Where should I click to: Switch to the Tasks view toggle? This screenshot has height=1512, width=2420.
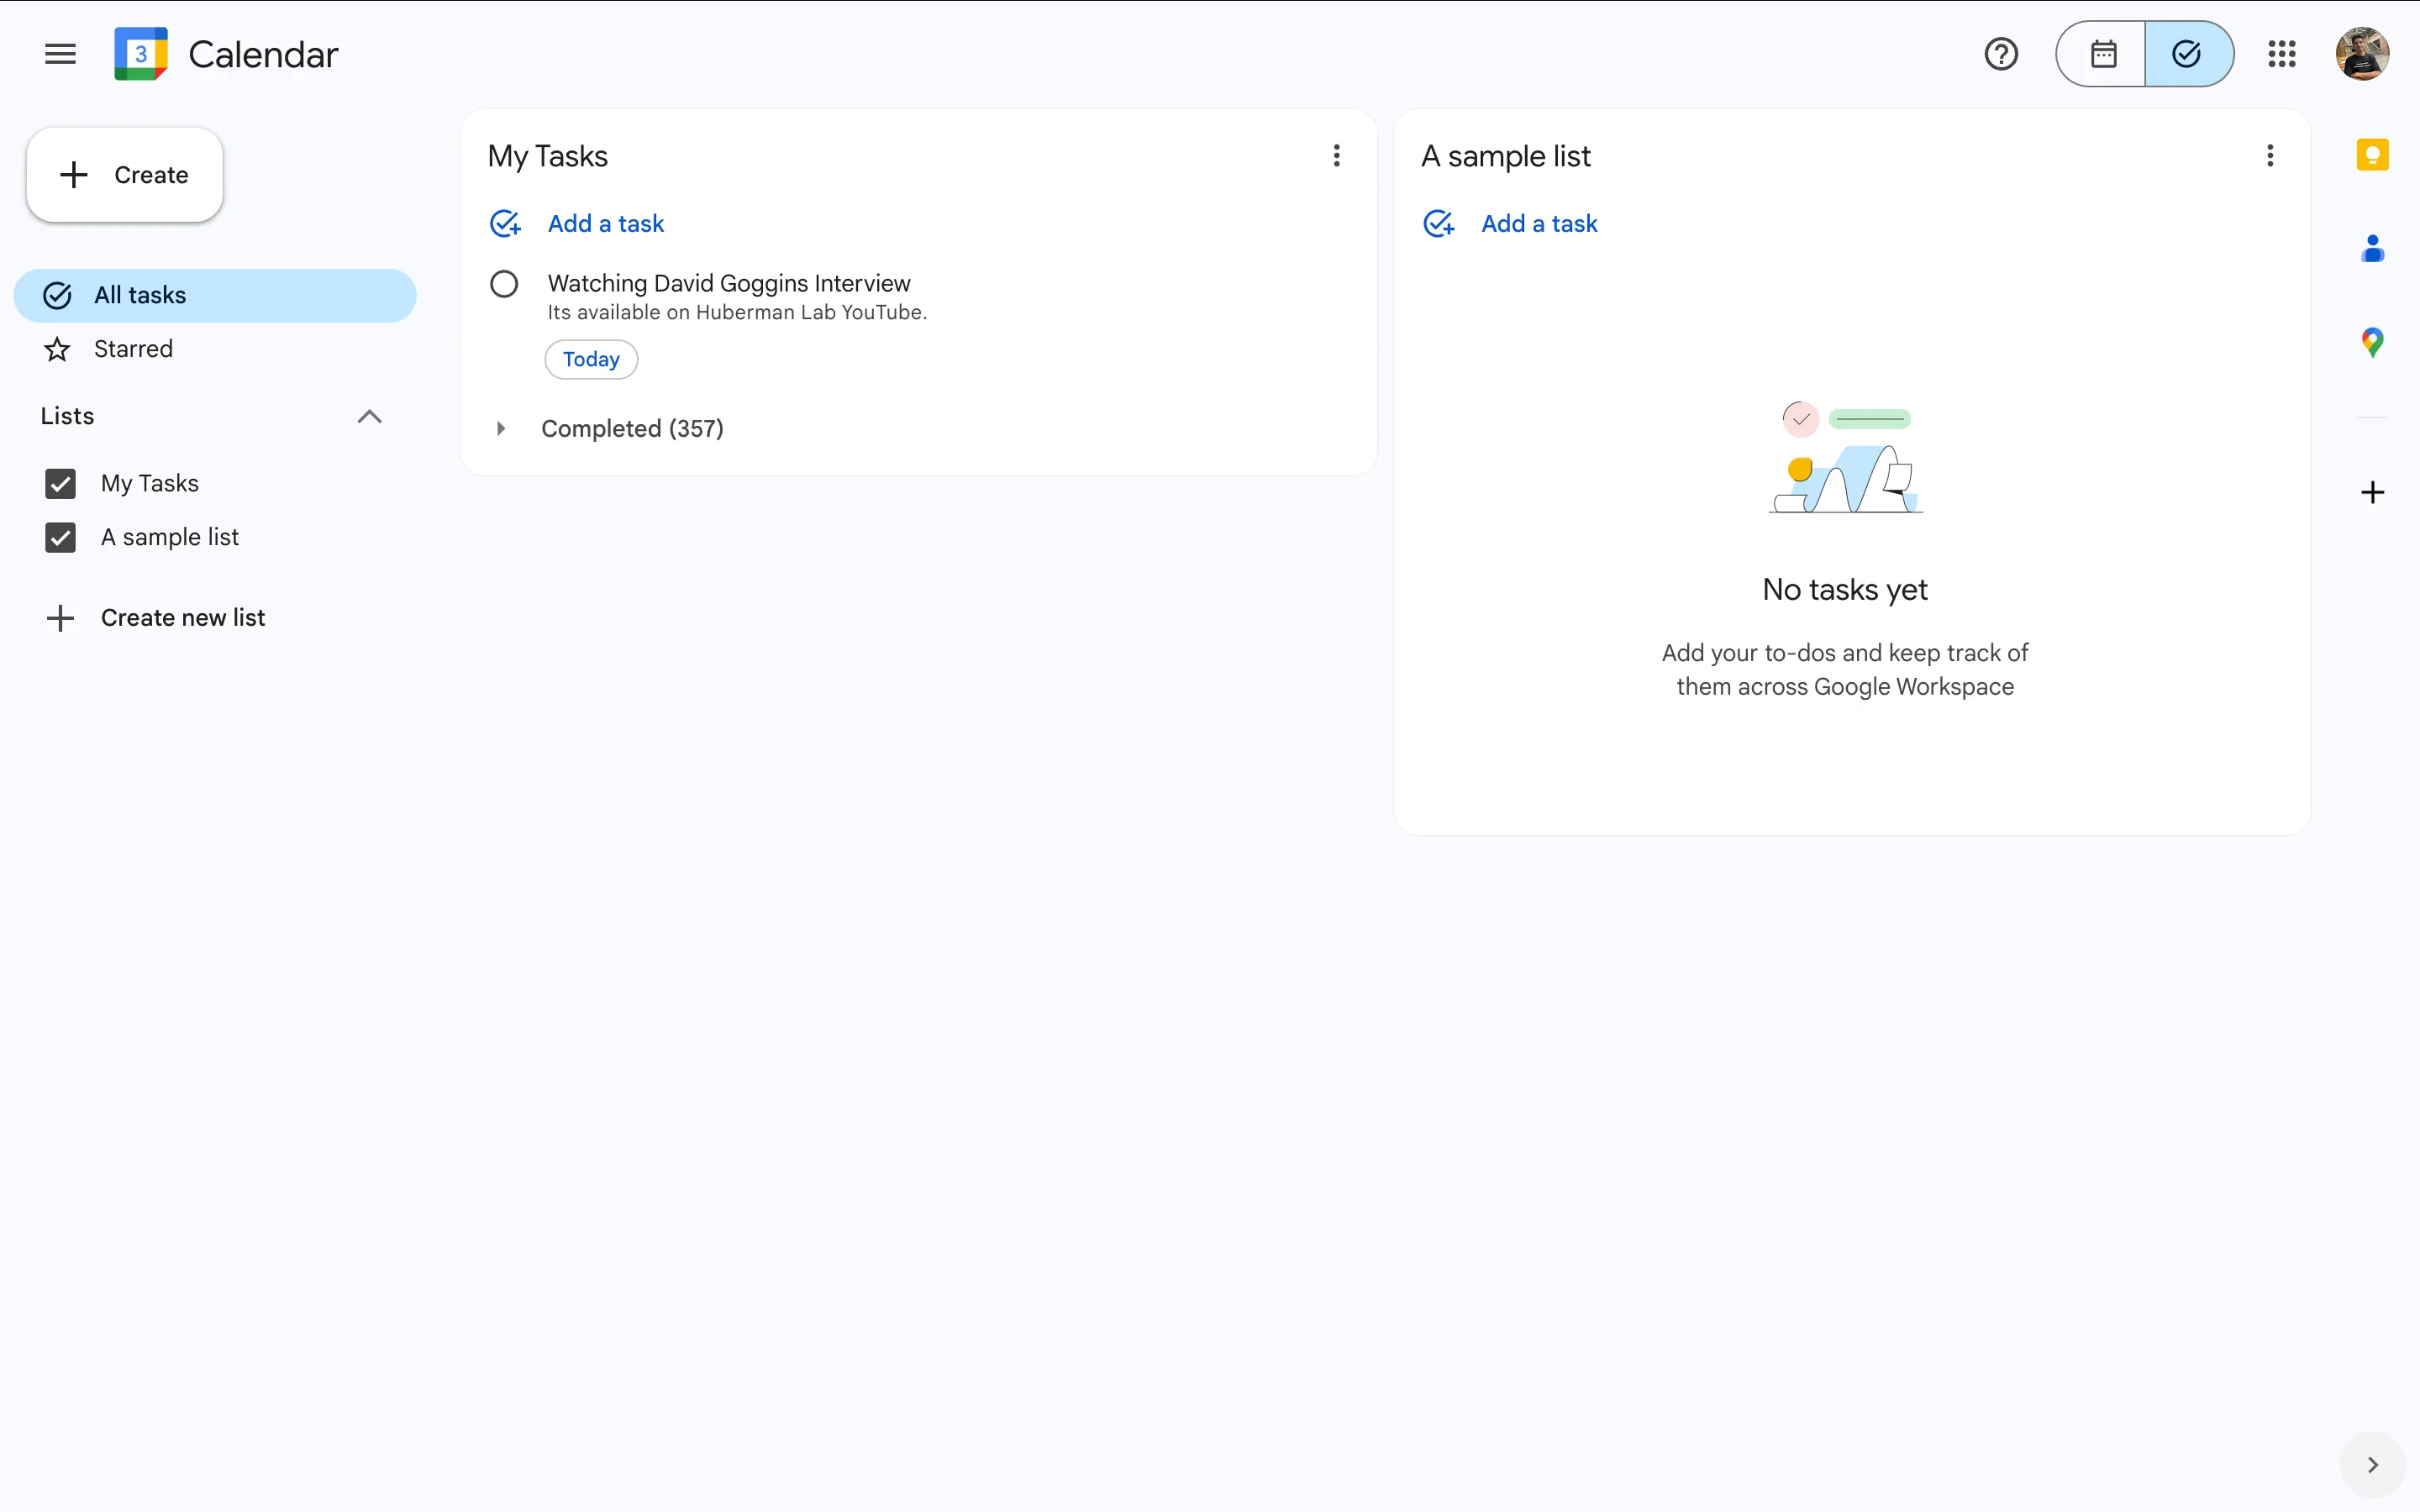[2189, 54]
